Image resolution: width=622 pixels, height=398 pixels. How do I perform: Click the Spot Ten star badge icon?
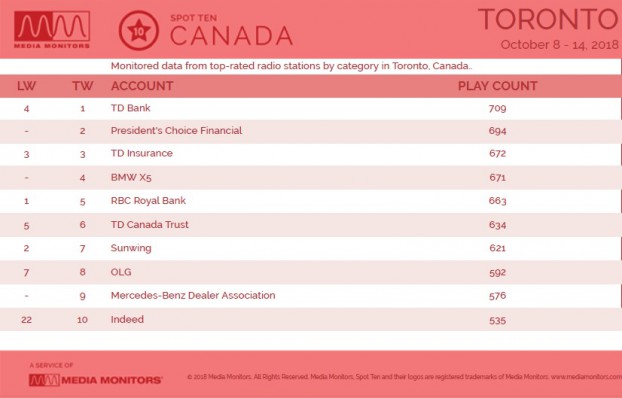click(138, 30)
